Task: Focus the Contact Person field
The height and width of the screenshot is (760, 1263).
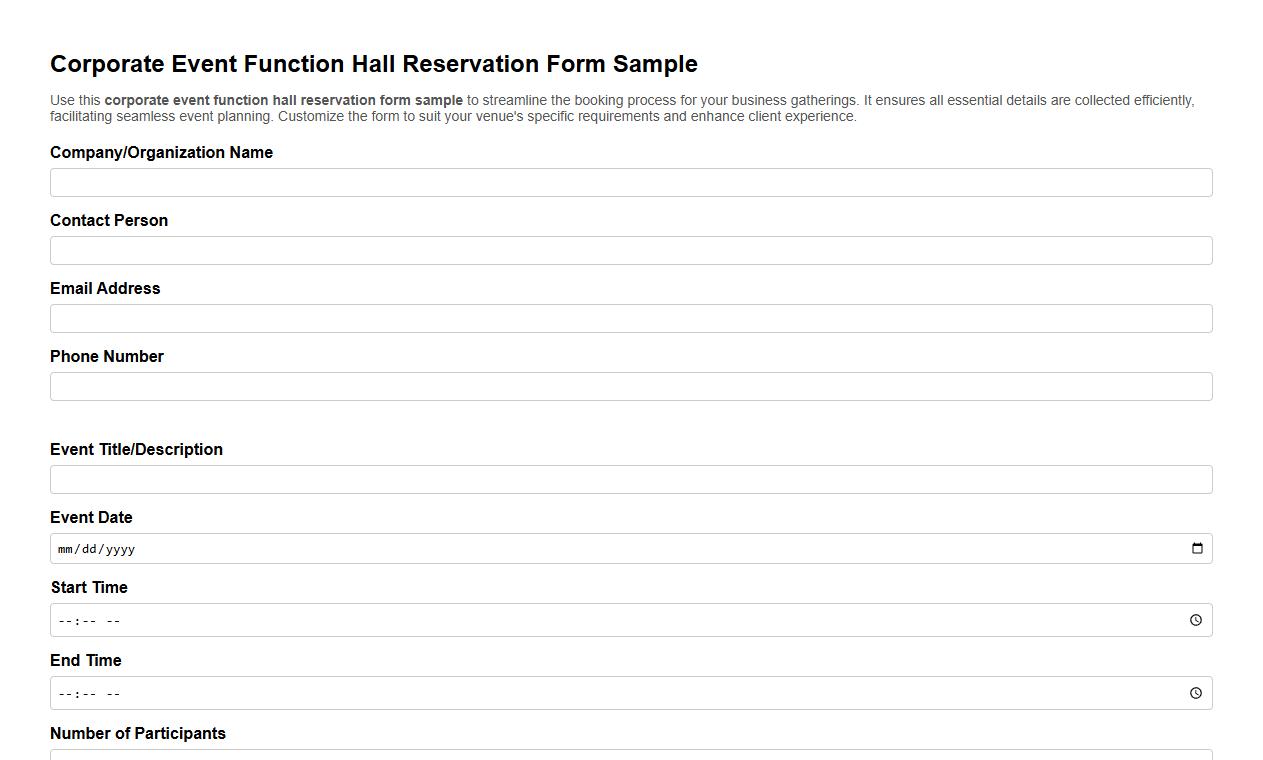Action: click(631, 250)
